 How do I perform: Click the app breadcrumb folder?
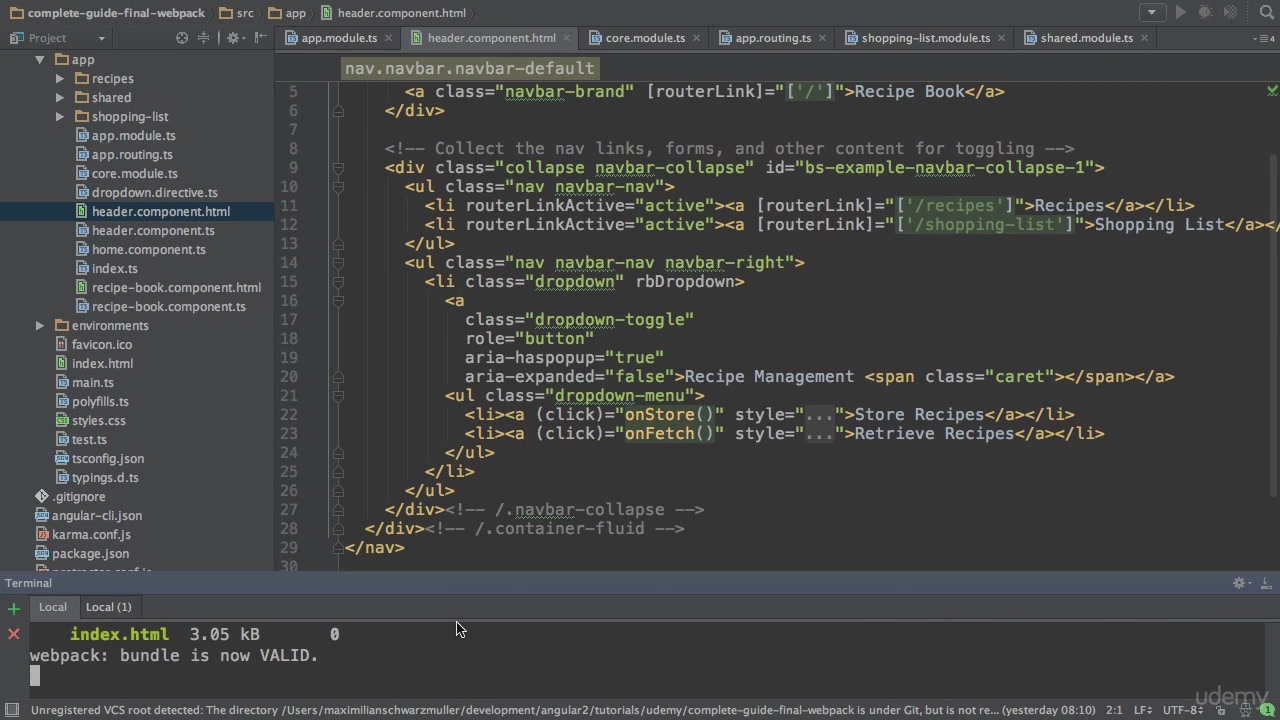287,13
